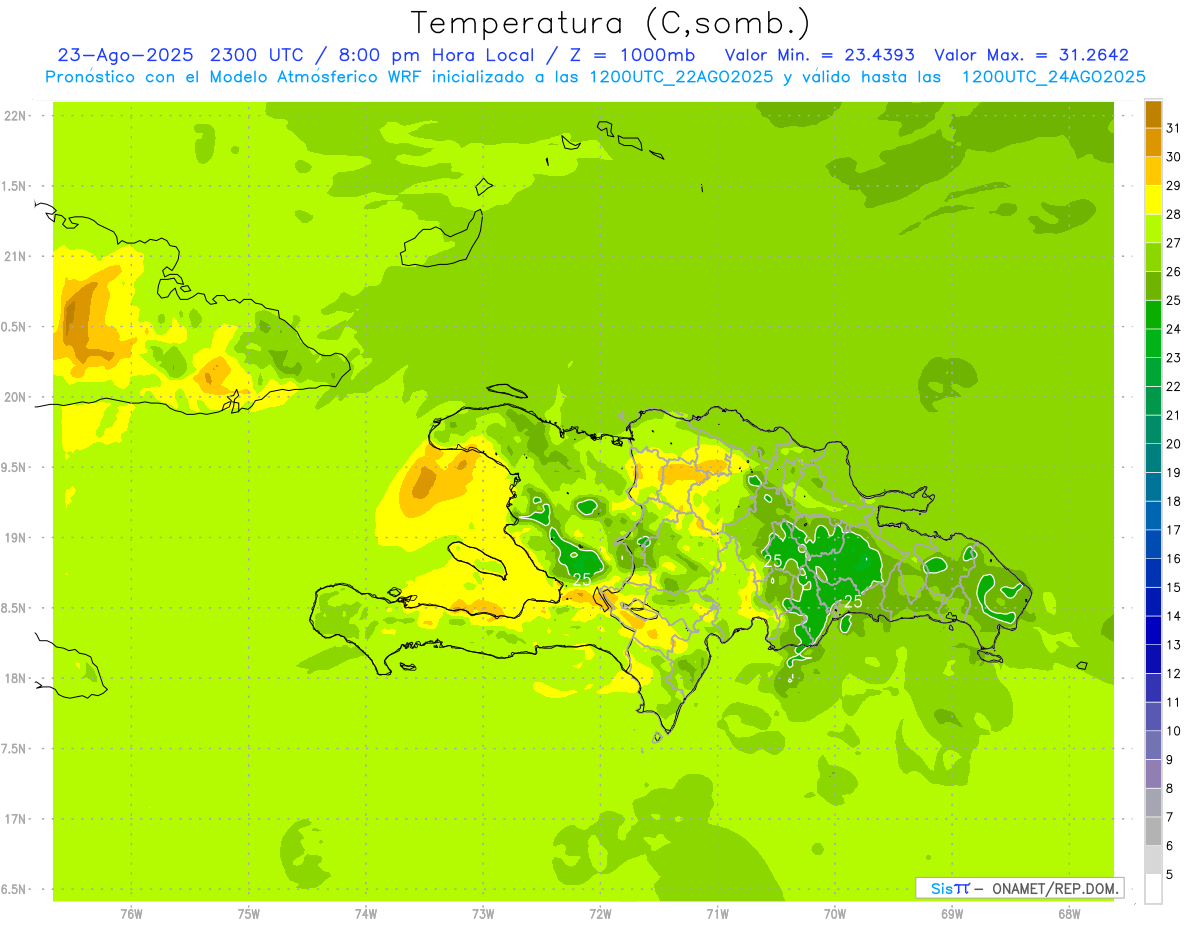1200x927 pixels.
Task: Click the legend value '25'
Action: [x=1174, y=300]
